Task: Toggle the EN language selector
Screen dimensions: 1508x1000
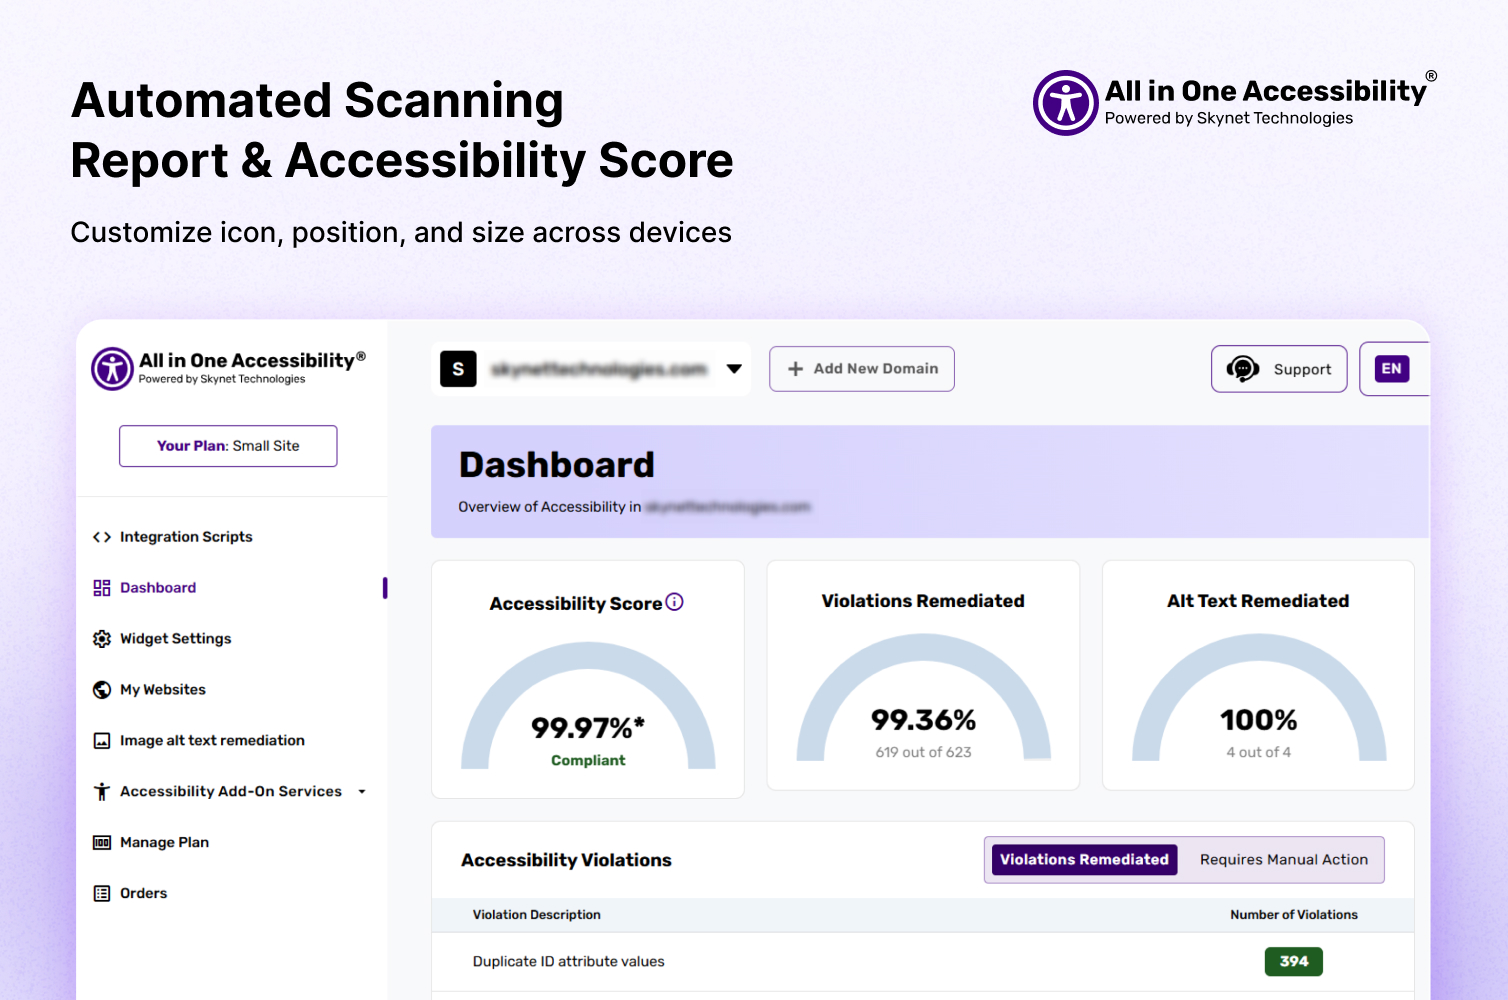Action: click(1391, 369)
